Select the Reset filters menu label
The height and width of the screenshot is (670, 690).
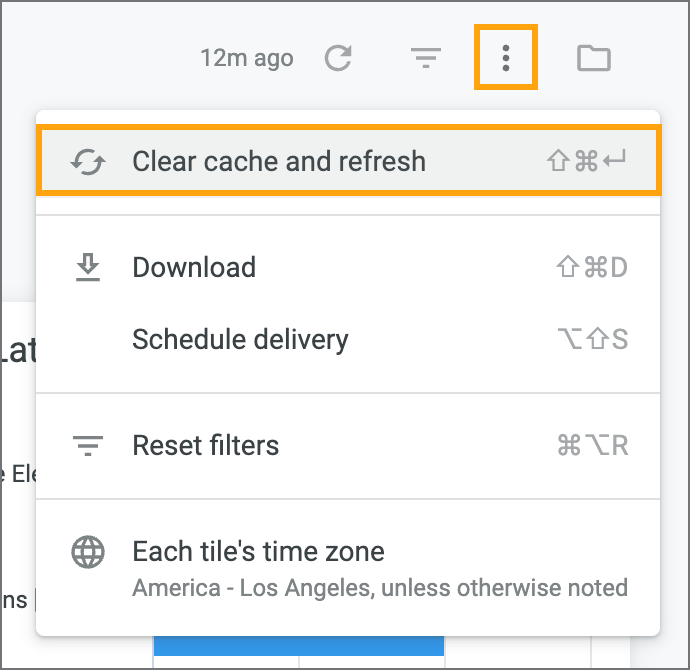(x=205, y=446)
